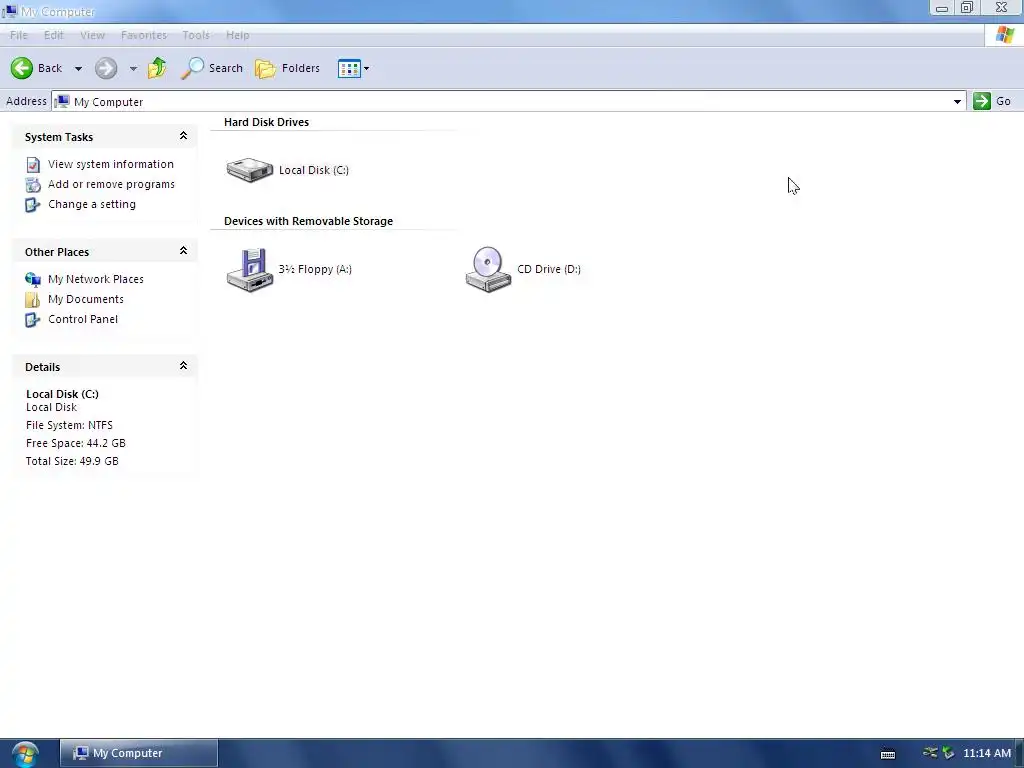Restore down the My Computer window
Viewport: 1024px width, 768px height.
tap(967, 8)
